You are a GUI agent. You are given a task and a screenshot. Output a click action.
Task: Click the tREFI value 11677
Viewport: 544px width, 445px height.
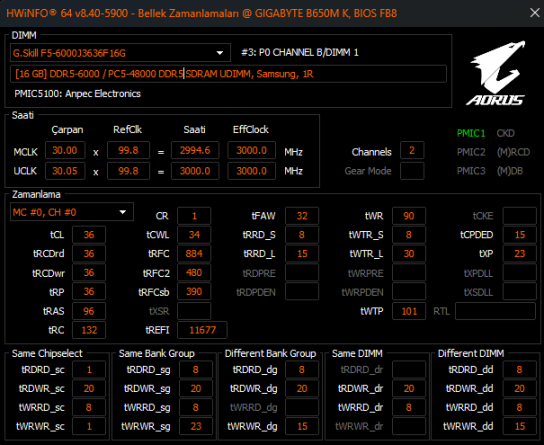point(202,330)
